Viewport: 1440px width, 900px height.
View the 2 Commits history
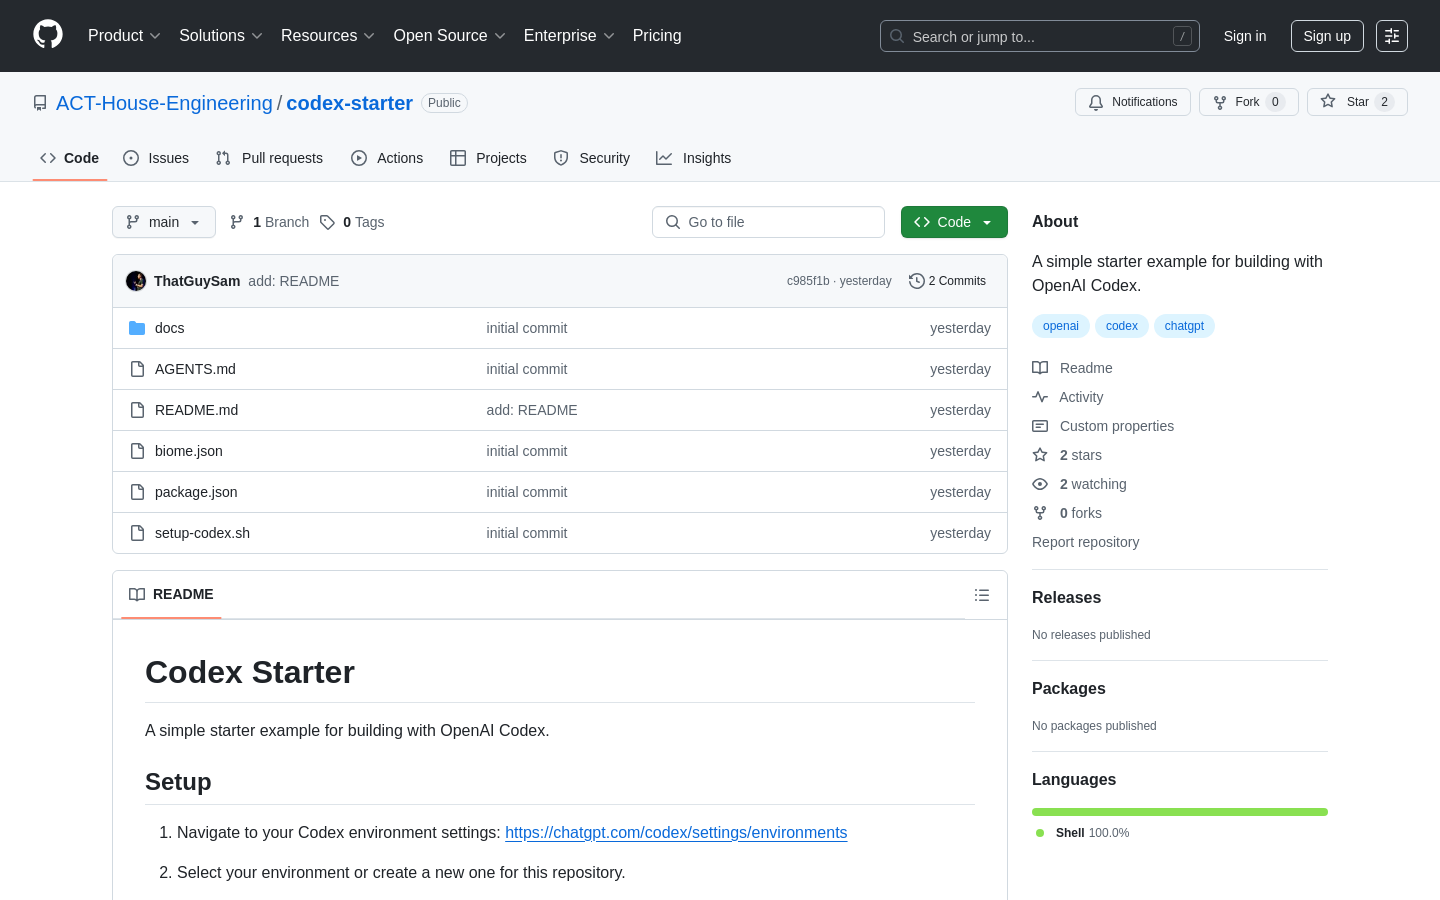pyautogui.click(x=947, y=281)
